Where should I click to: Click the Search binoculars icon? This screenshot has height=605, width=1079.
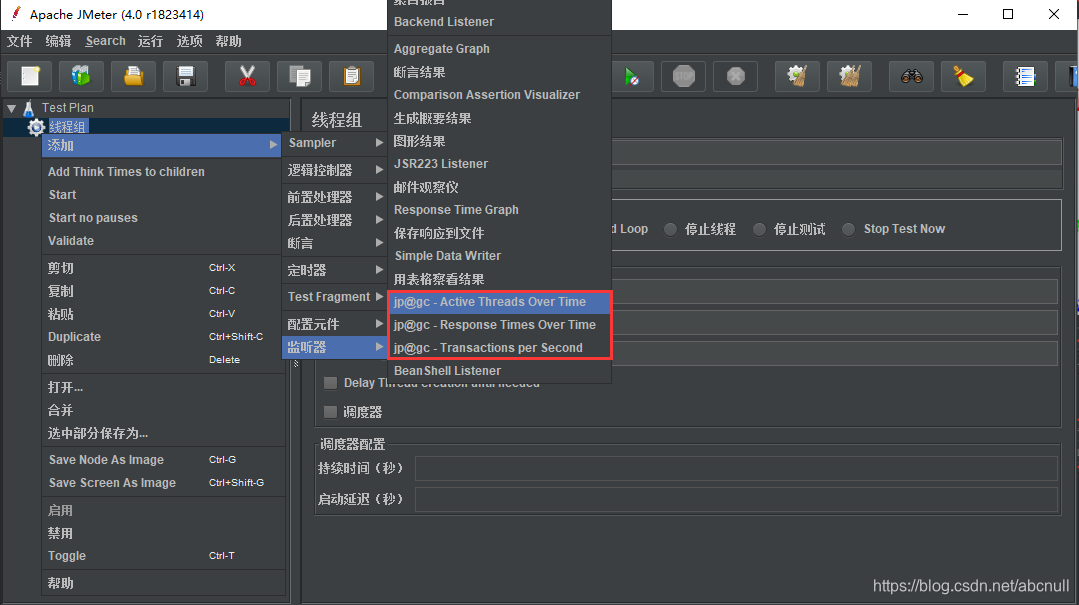[x=911, y=76]
